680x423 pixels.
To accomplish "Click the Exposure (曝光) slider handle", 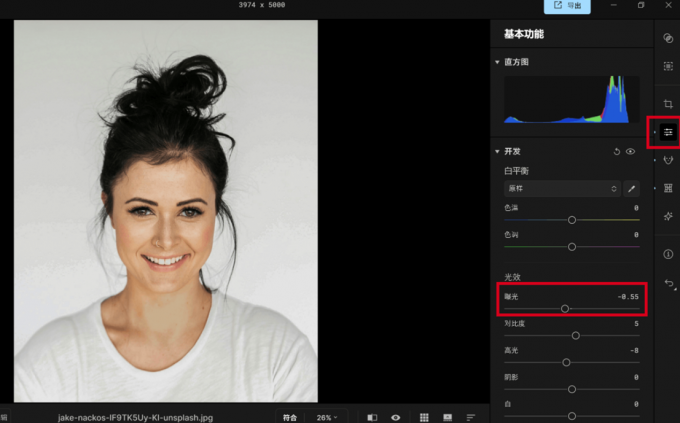I will 565,309.
